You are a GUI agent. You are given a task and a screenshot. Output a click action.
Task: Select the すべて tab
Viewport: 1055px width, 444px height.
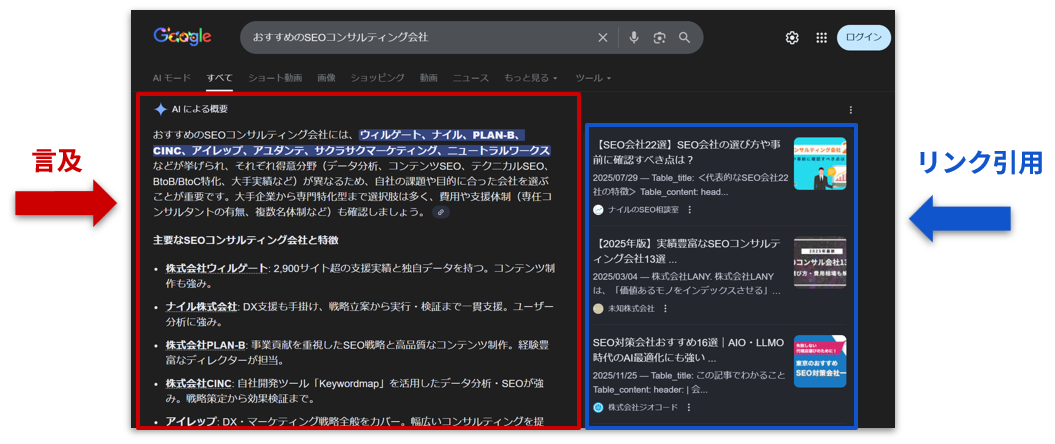coord(220,78)
